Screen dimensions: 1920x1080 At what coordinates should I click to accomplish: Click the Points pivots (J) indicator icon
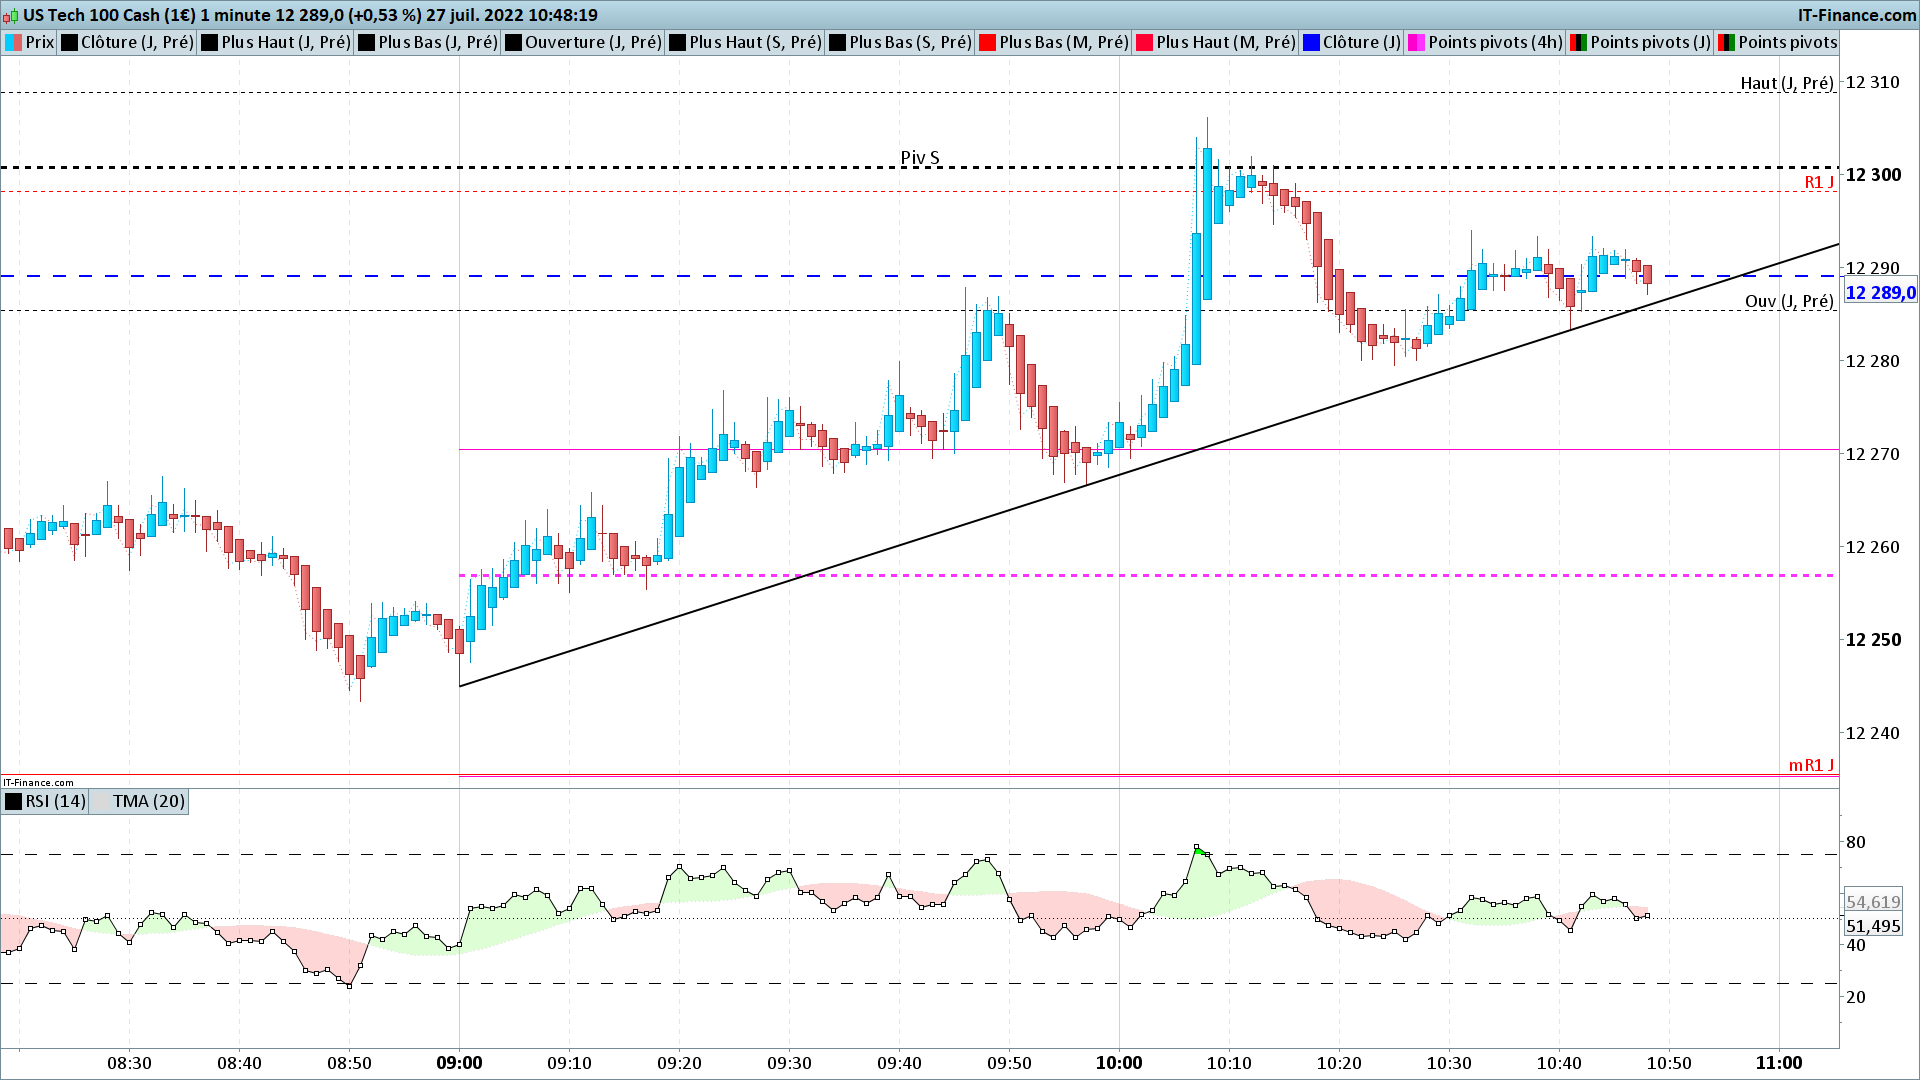tap(1578, 42)
